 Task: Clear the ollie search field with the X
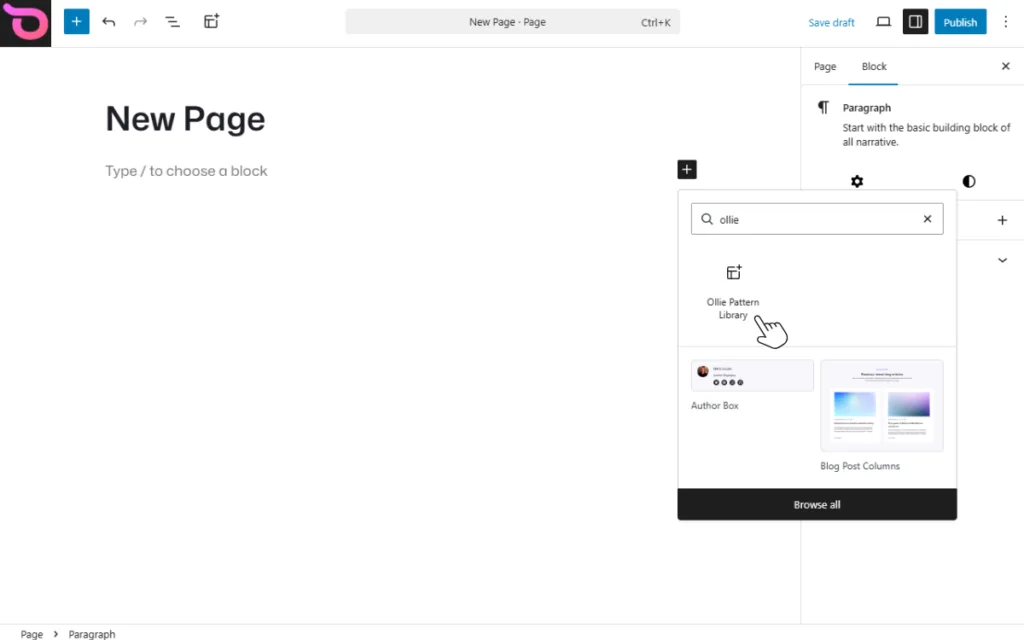pos(927,218)
